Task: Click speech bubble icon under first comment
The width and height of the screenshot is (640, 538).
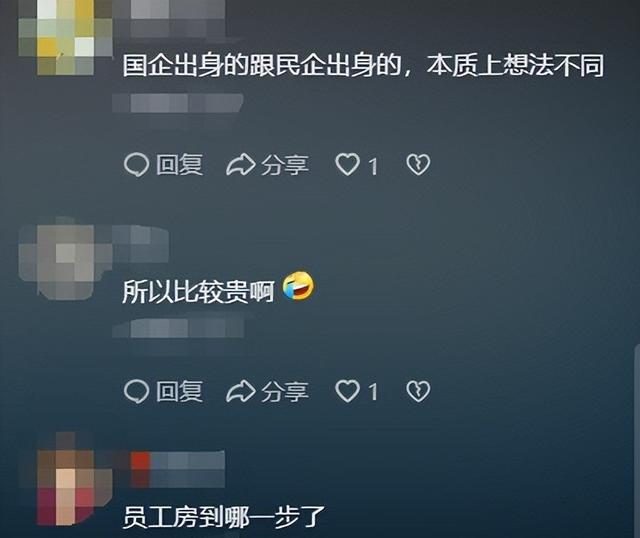Action: pos(136,165)
